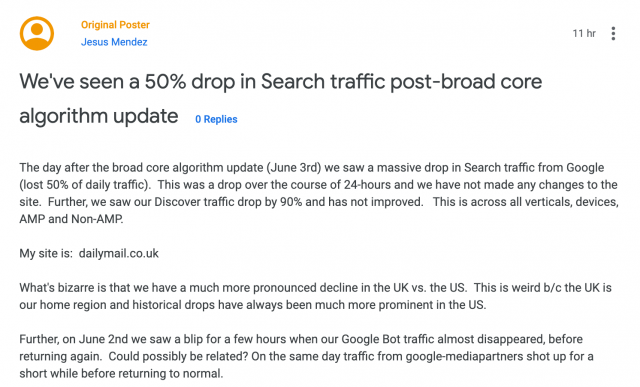Click the 11 hr timestamp
Image resolution: width=640 pixels, height=387 pixels.
(584, 33)
